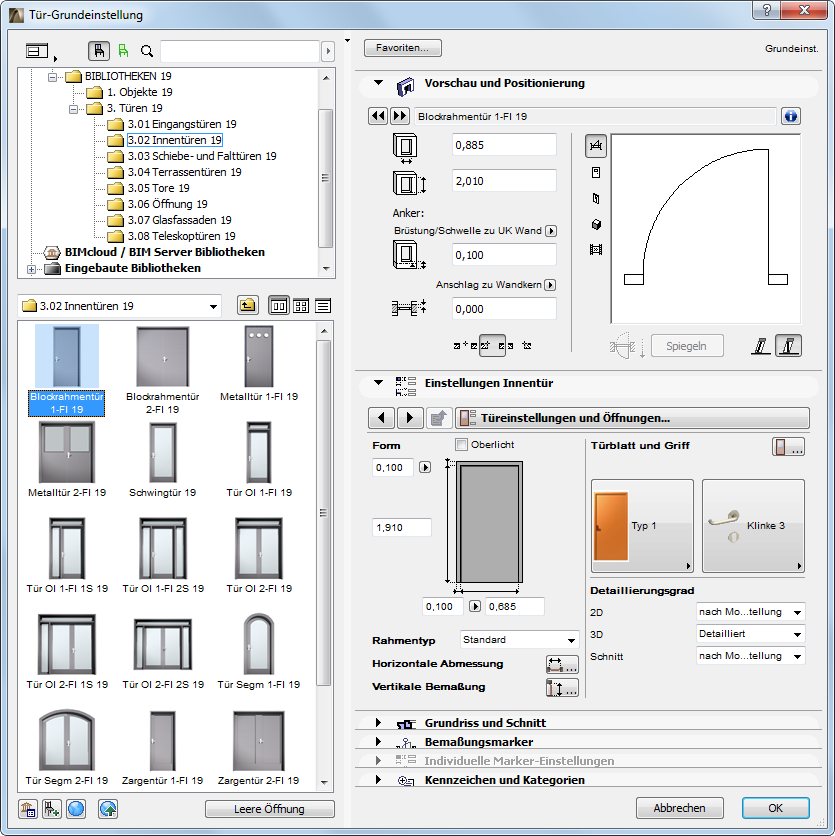Open the Rahmentyp Standard dropdown
835x836 pixels.
[519, 640]
